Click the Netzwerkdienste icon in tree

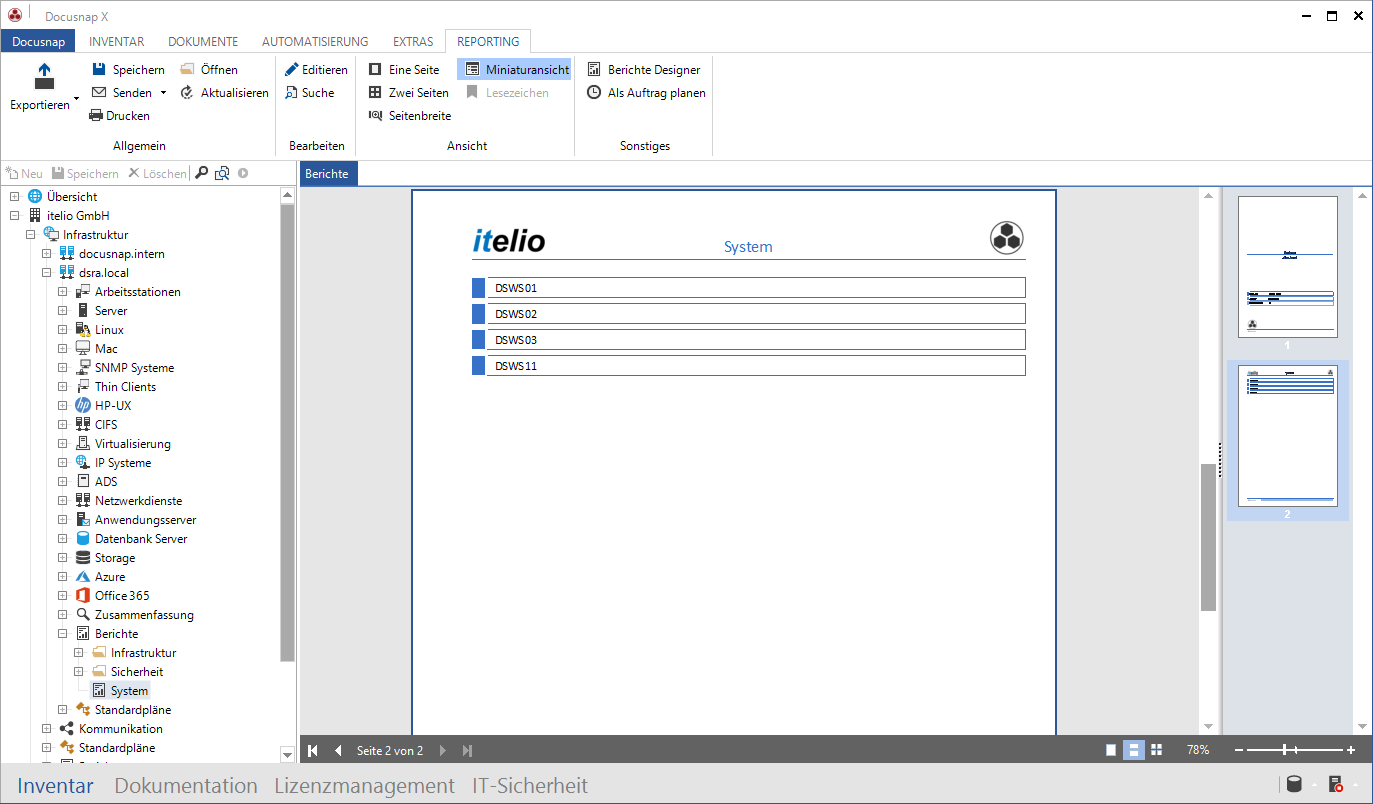[x=83, y=501]
